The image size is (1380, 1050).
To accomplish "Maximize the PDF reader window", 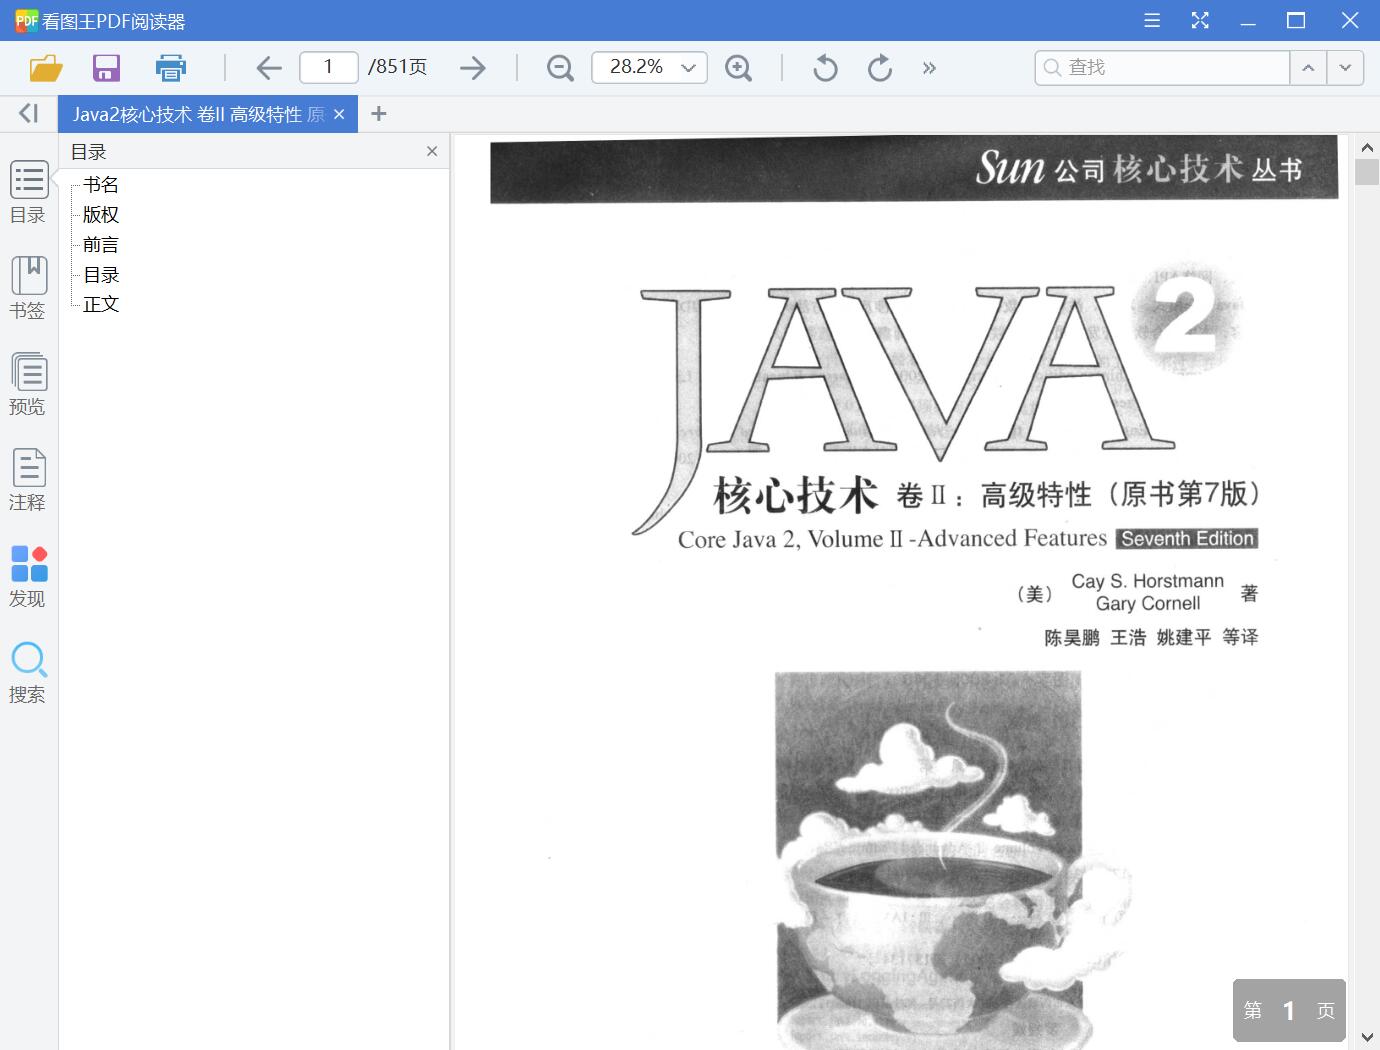I will [1296, 20].
